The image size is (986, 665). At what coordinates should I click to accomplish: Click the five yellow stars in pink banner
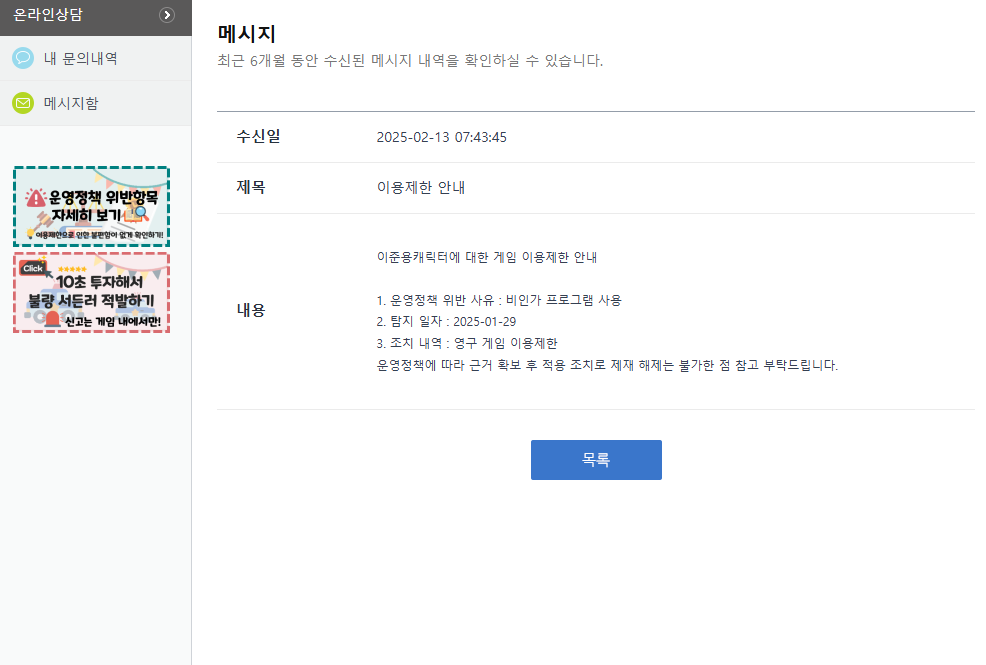point(72,269)
